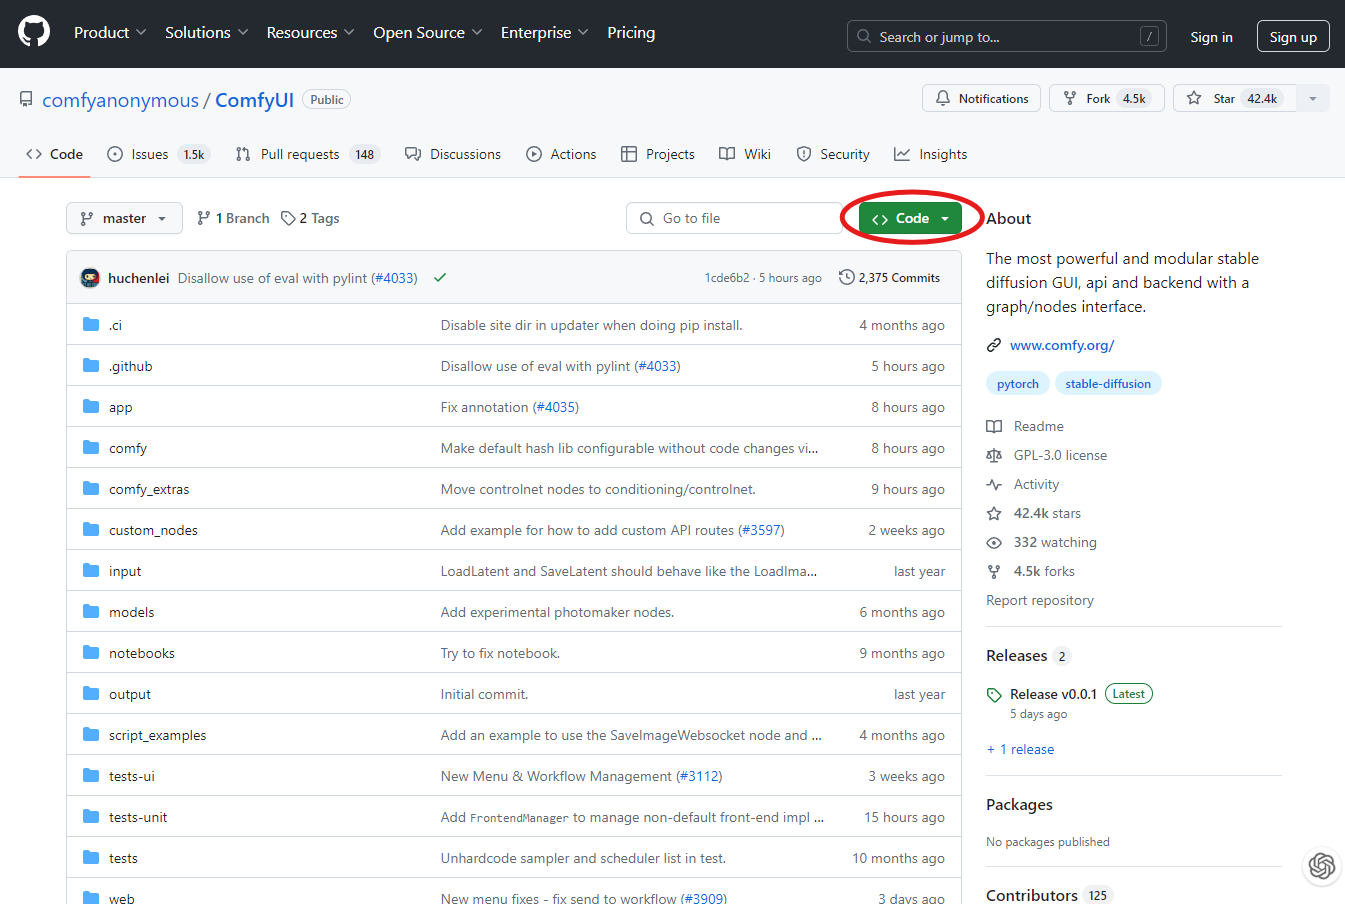Click the eye icon beside 332 watching
Screen dimensions: 1345x904
pyautogui.click(x=994, y=542)
